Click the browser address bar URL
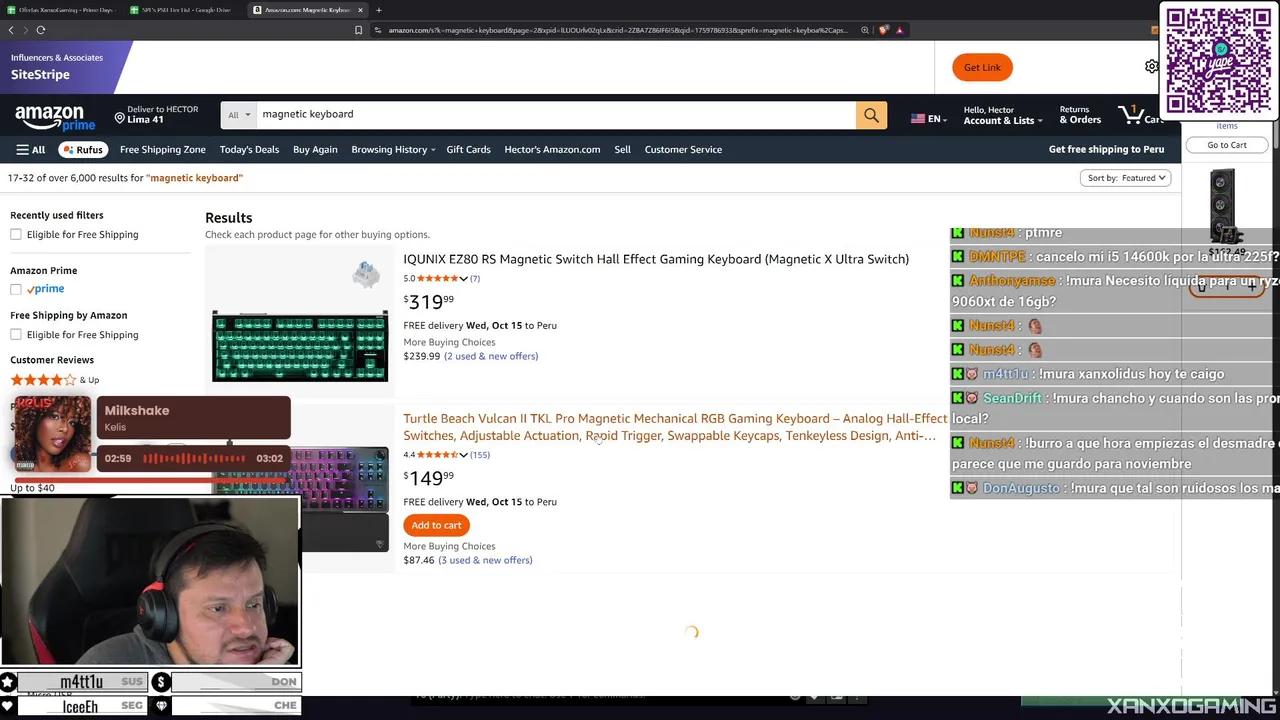Screen dimensions: 1280x720 click(616, 30)
